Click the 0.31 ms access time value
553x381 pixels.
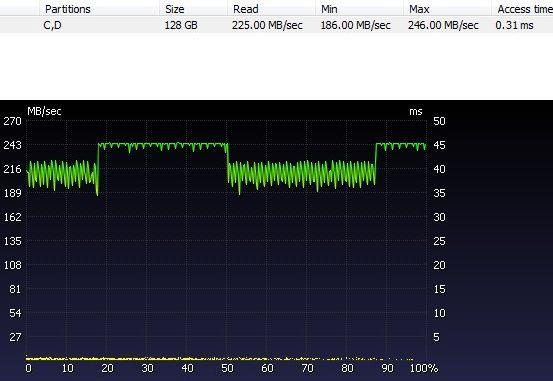coord(514,25)
